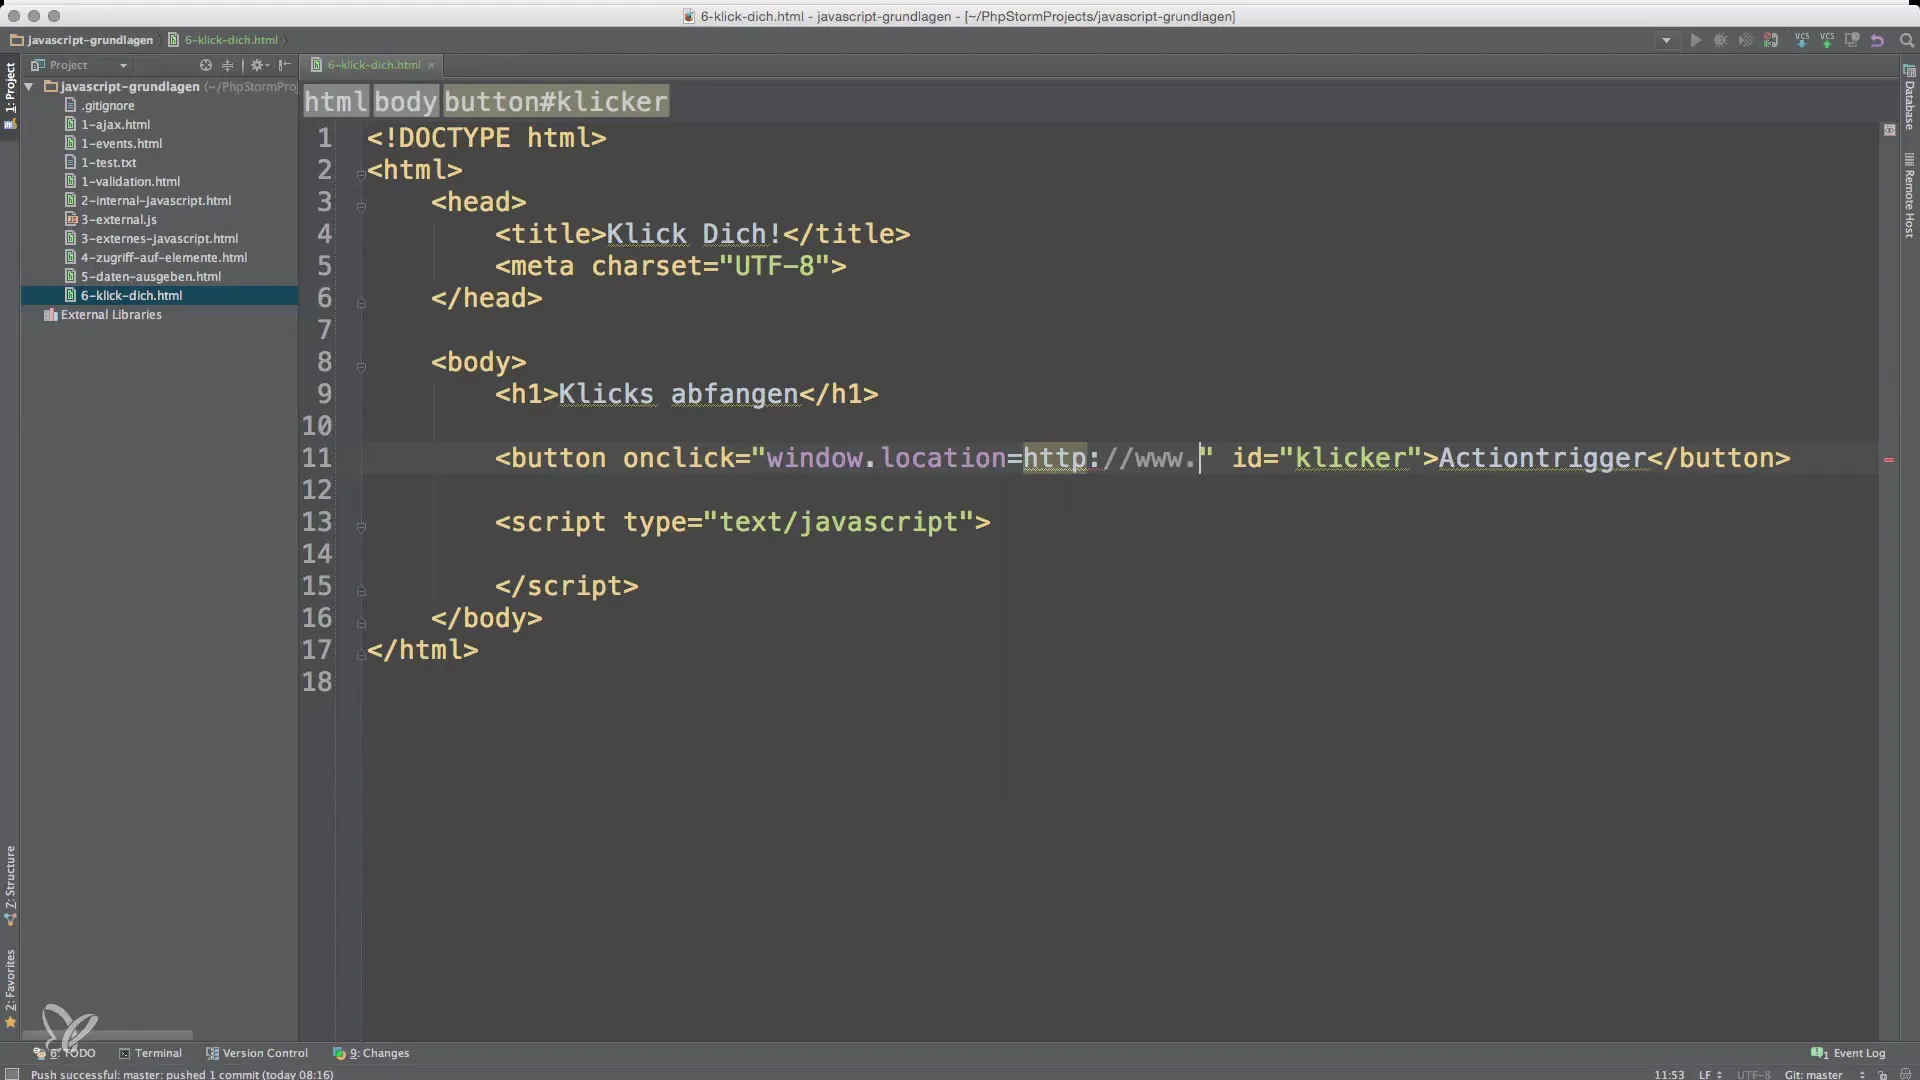
Task: Toggle the Z: Structure side tab
Action: point(10,885)
